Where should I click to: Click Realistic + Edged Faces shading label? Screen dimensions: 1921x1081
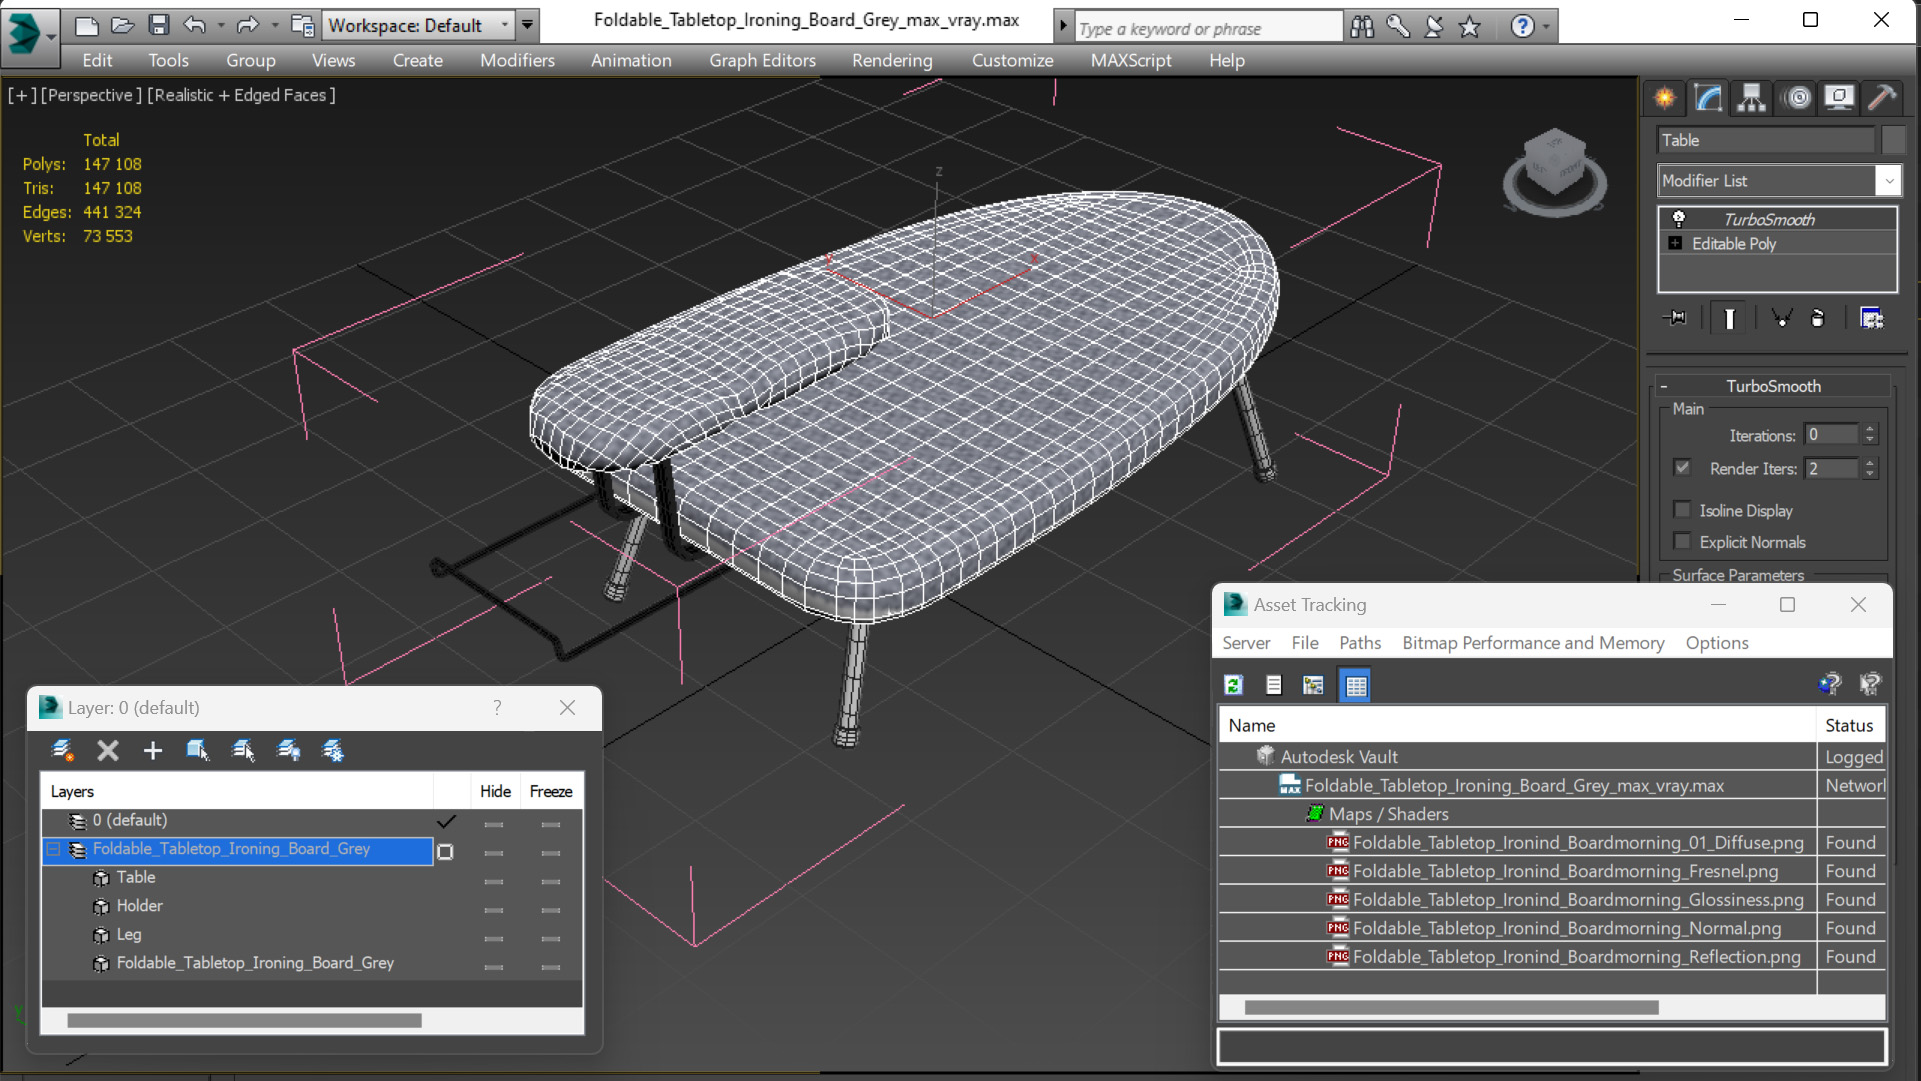241,95
